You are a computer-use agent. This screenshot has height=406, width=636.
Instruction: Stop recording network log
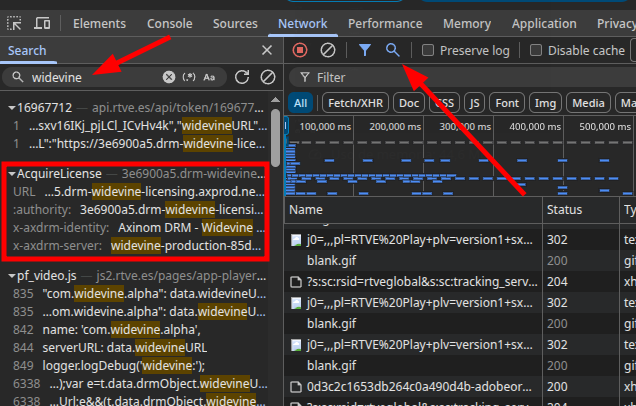(x=300, y=50)
